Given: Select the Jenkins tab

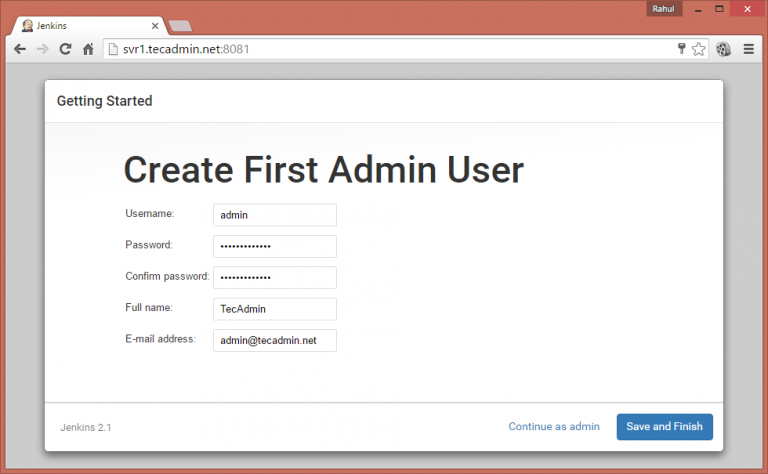Looking at the screenshot, I should pyautogui.click(x=80, y=25).
